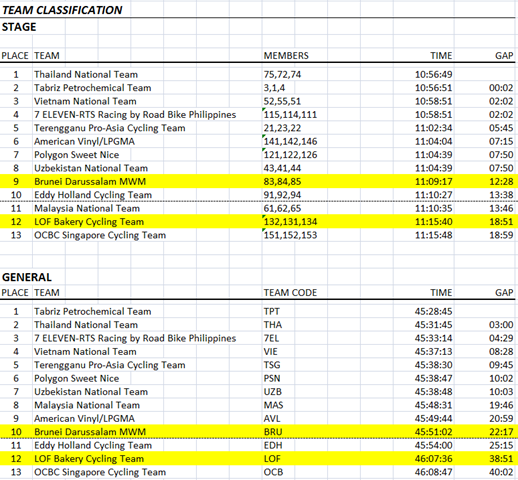
Task: Click the Thailand National Team stage row
Action: coord(259,74)
